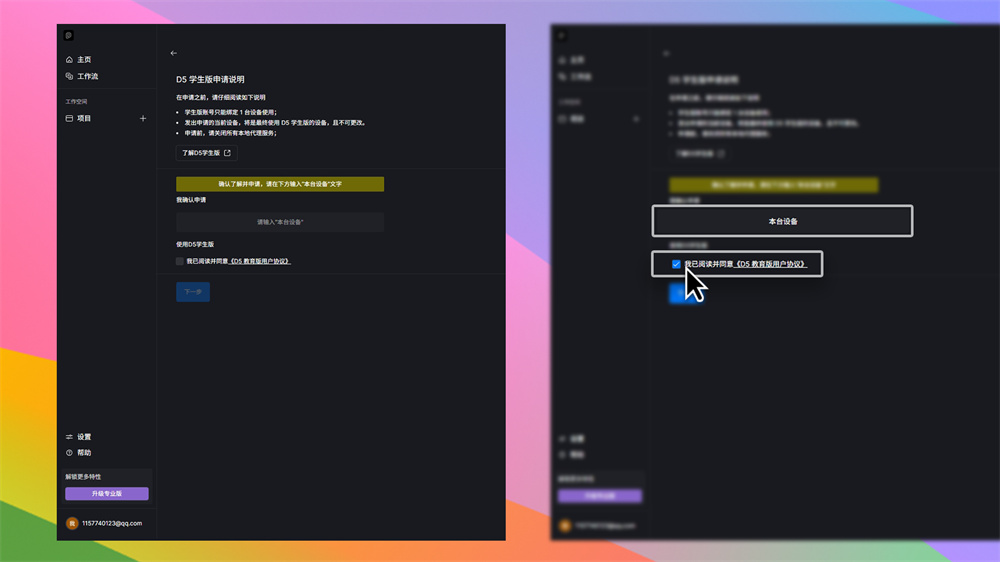
Task: Click the app logo in the sidebar top
Action: coord(69,35)
